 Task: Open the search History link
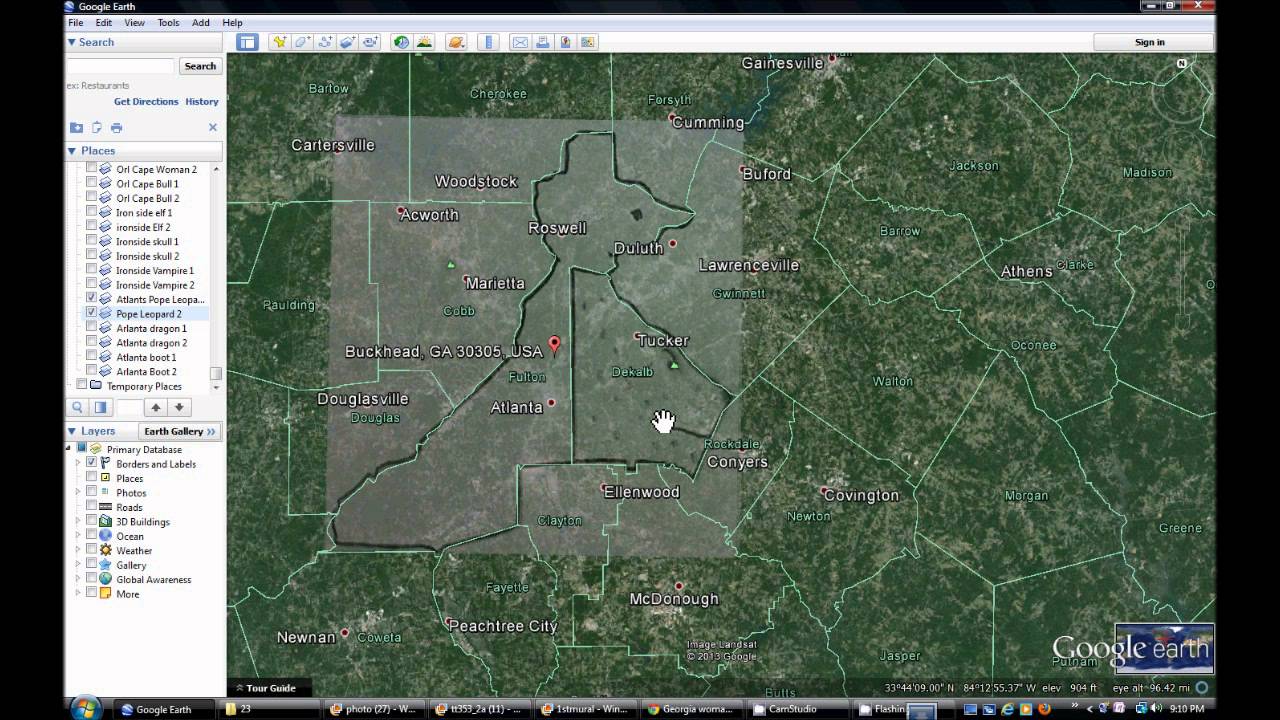(x=202, y=101)
